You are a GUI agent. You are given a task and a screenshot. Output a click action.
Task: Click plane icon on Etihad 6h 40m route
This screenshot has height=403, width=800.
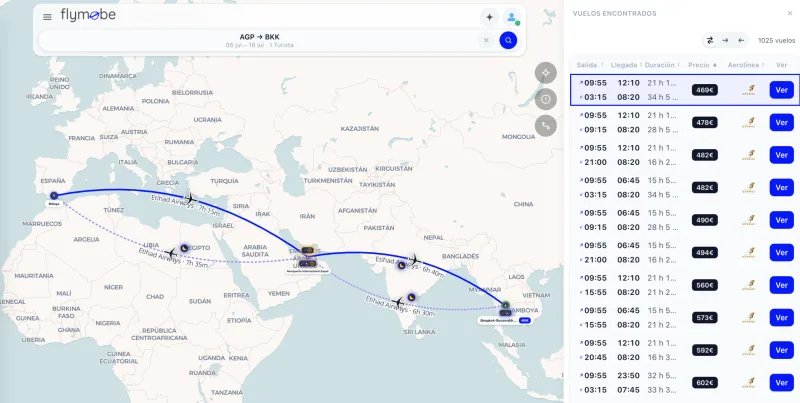point(414,260)
